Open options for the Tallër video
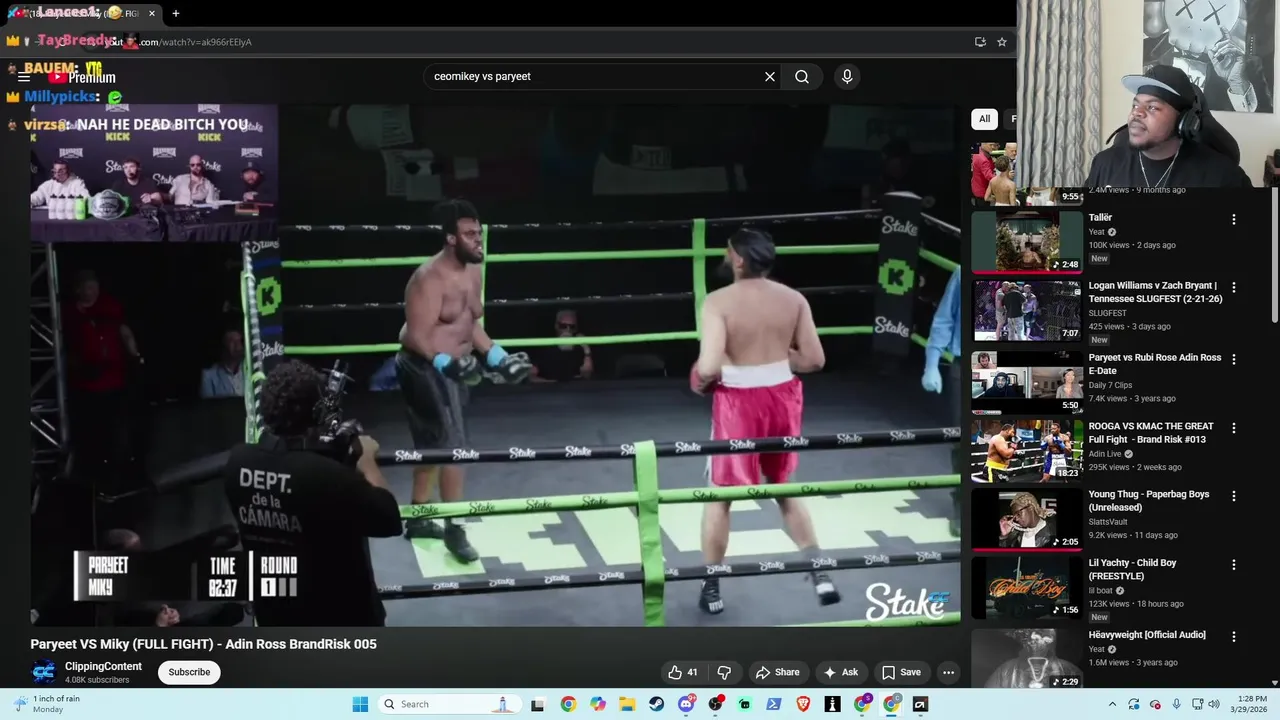The image size is (1280, 720). pyautogui.click(x=1233, y=219)
